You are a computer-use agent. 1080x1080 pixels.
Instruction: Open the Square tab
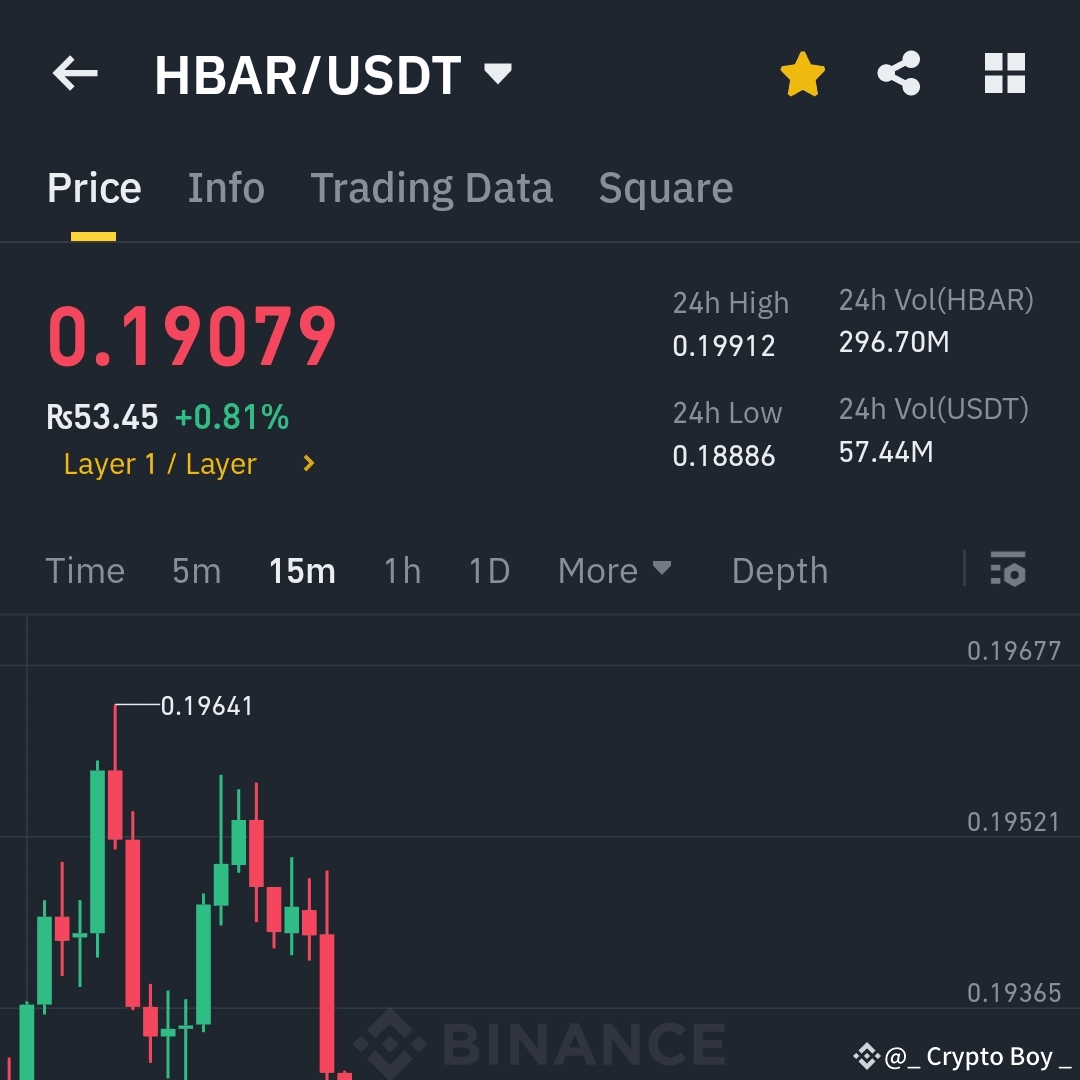[x=665, y=188]
